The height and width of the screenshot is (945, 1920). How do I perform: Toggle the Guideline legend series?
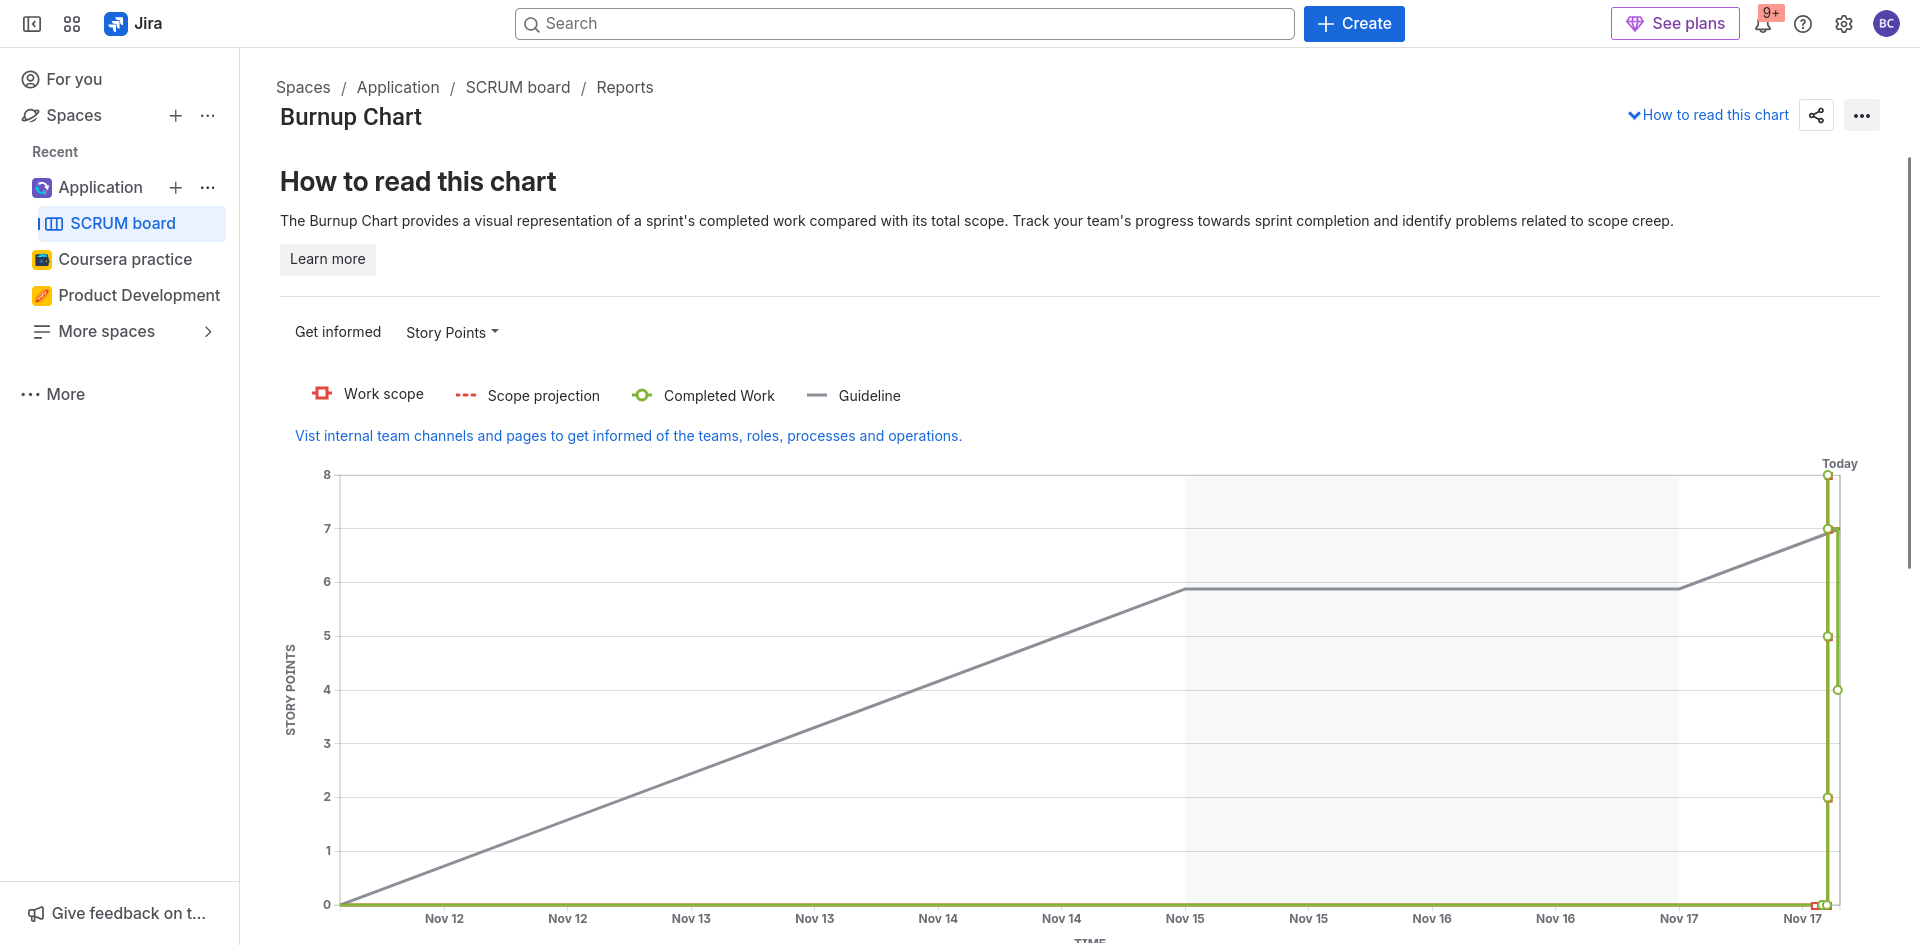coord(854,396)
